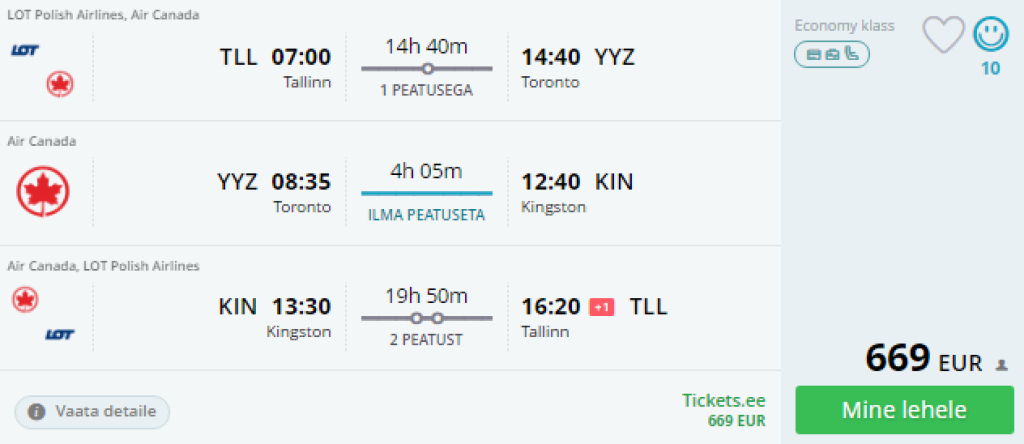Click the 2 PEATUST stopover indicator
The image size is (1024, 444).
(x=426, y=340)
